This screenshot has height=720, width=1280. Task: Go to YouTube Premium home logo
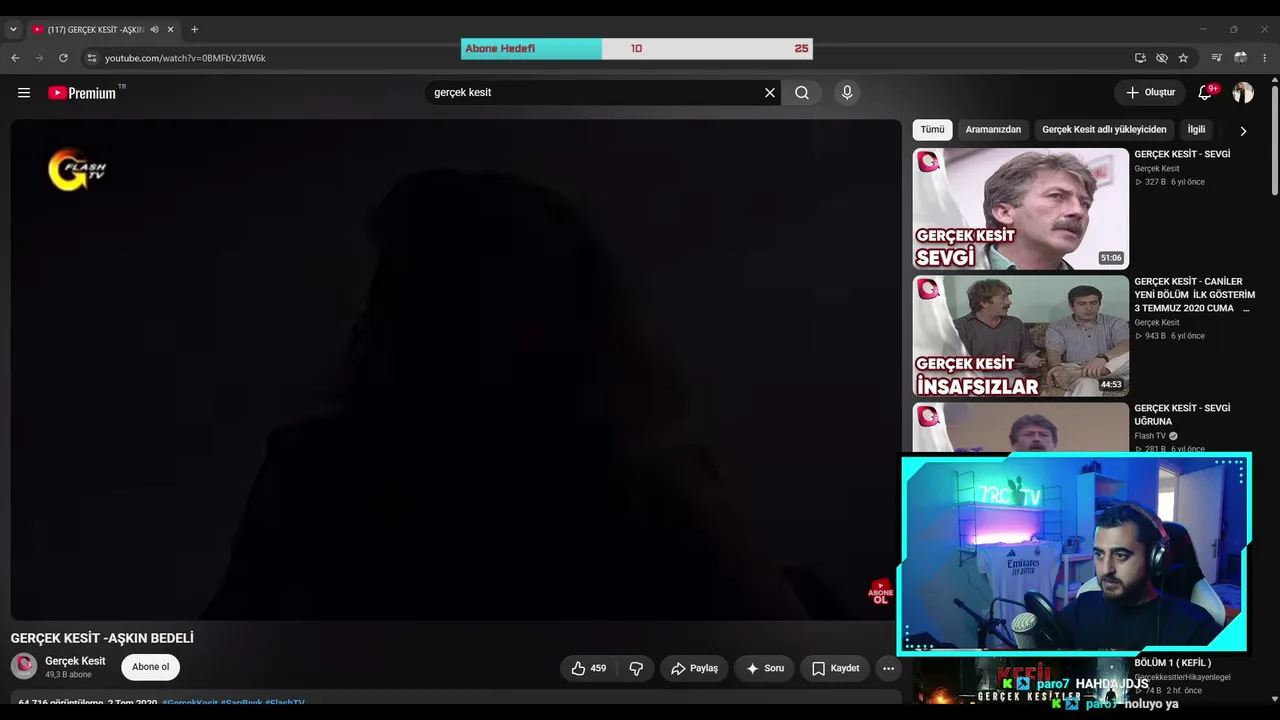tap(83, 93)
